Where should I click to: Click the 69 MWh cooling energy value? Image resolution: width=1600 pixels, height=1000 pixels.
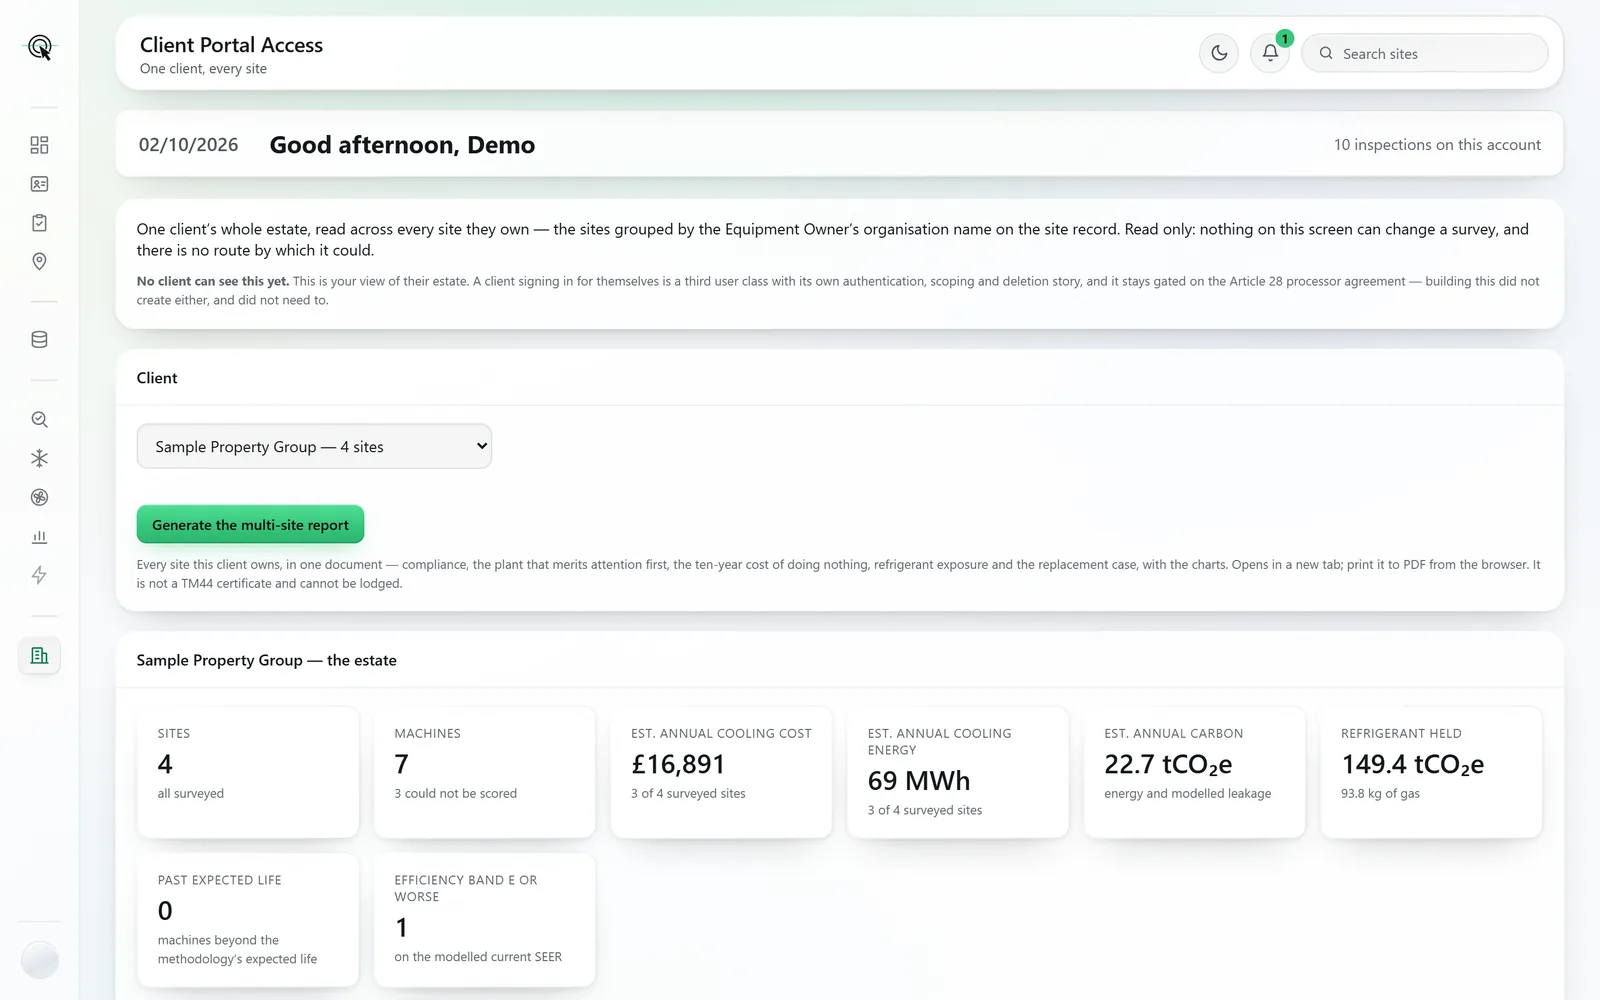[918, 780]
